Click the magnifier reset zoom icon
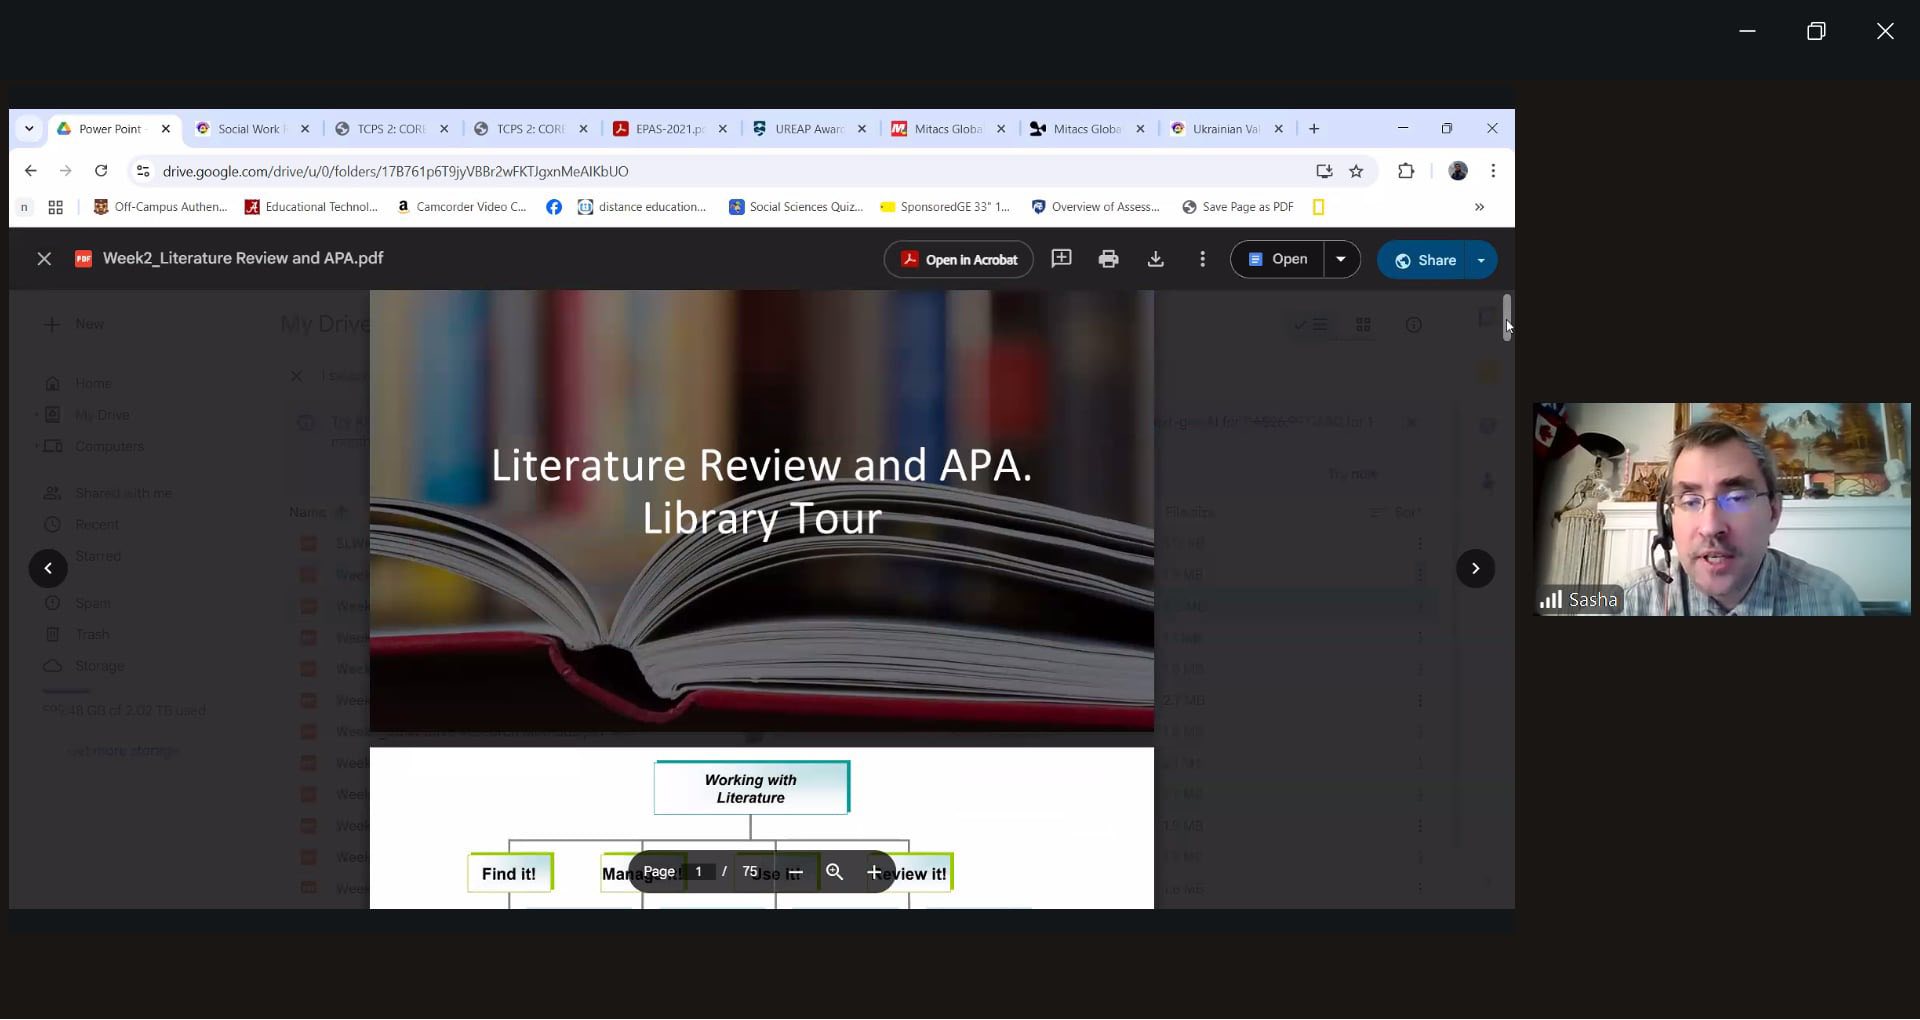The width and height of the screenshot is (1920, 1020). click(834, 873)
